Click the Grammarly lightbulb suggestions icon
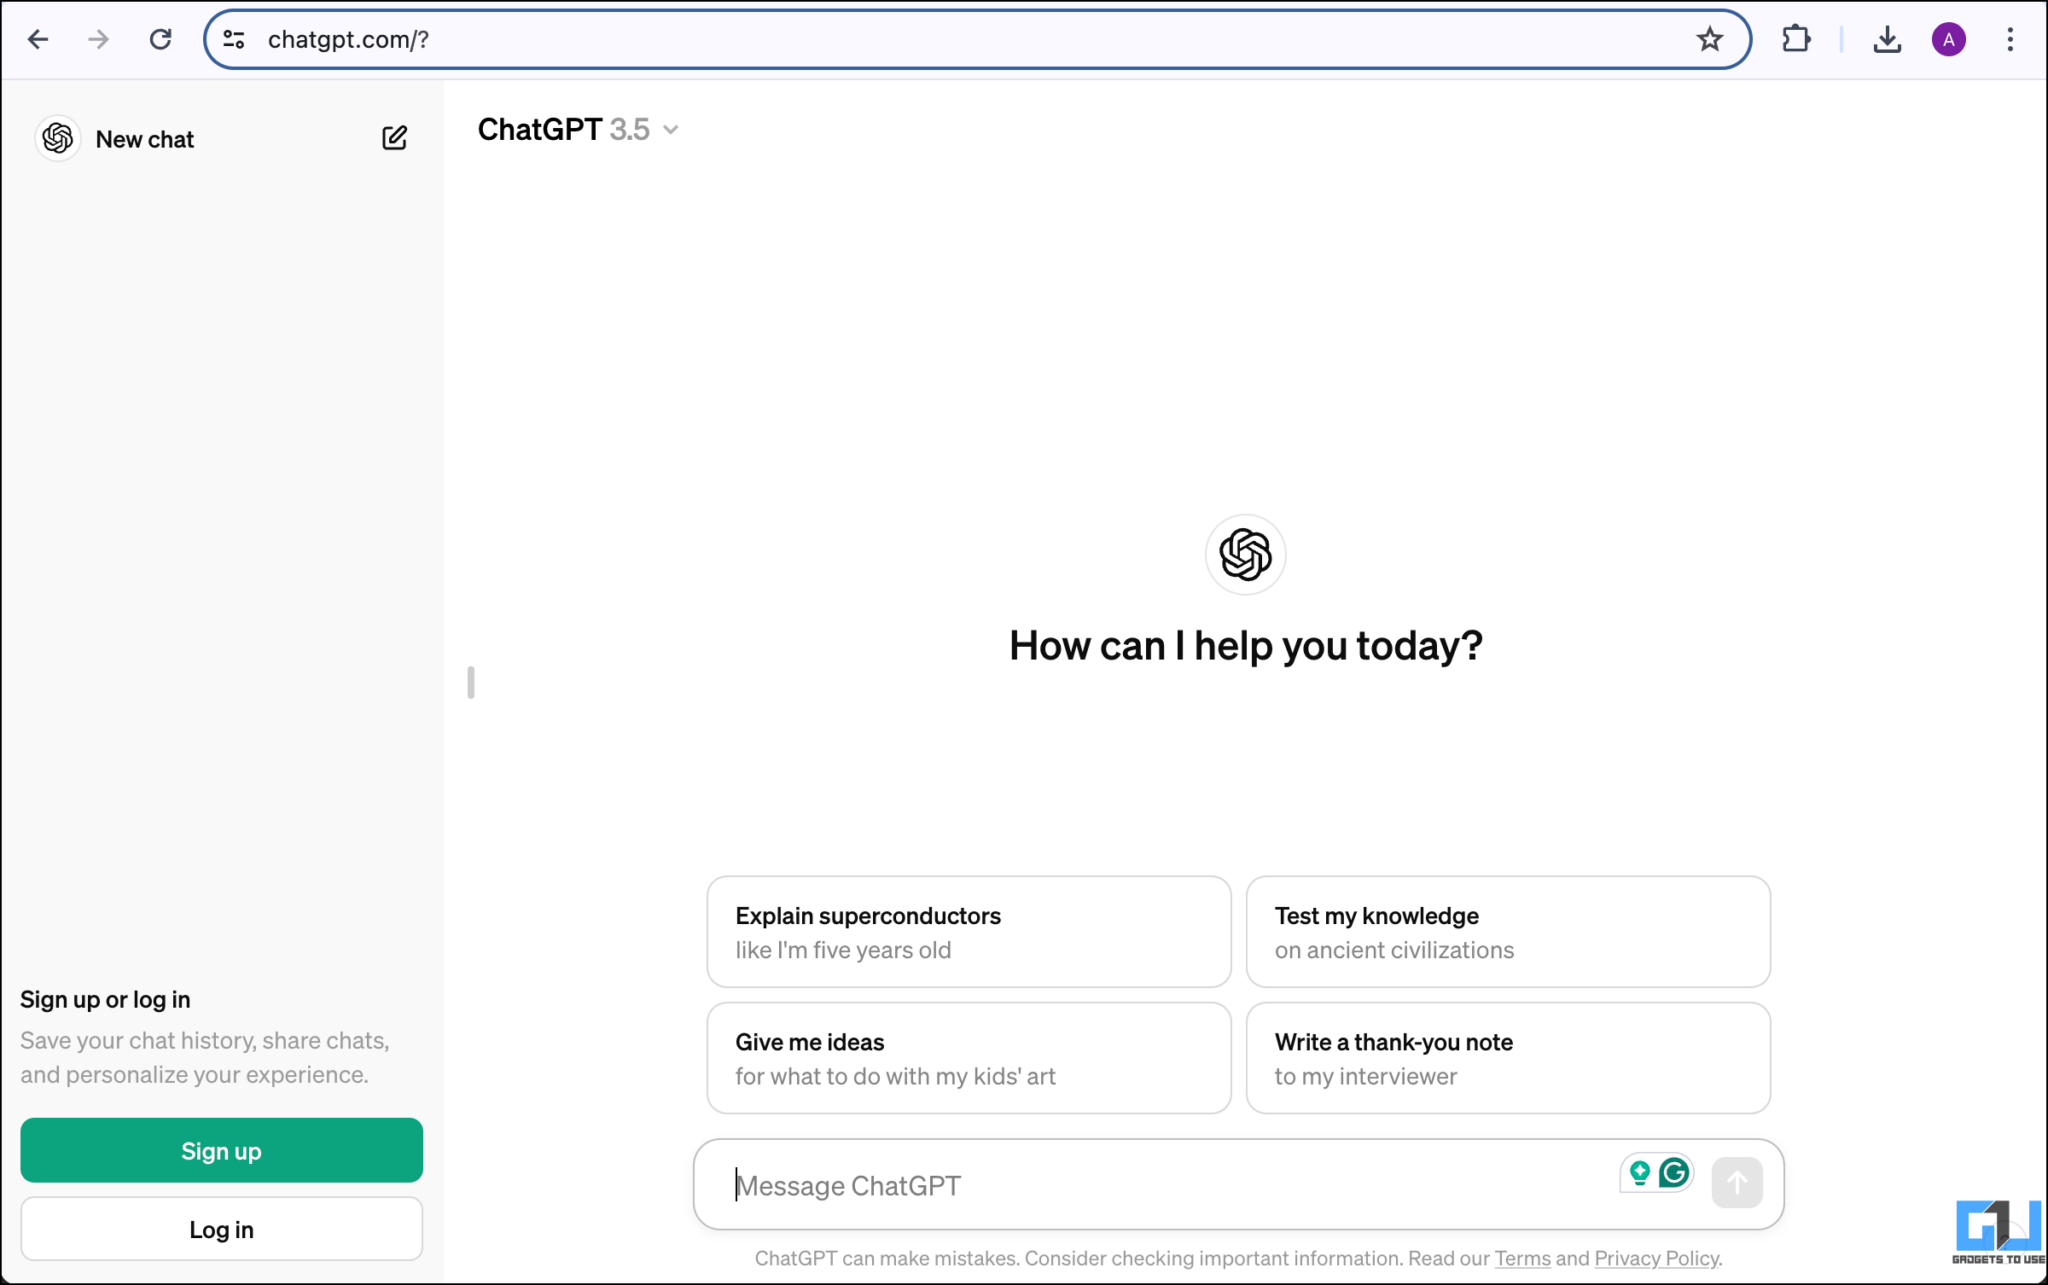Image resolution: width=2048 pixels, height=1285 pixels. pyautogui.click(x=1638, y=1172)
